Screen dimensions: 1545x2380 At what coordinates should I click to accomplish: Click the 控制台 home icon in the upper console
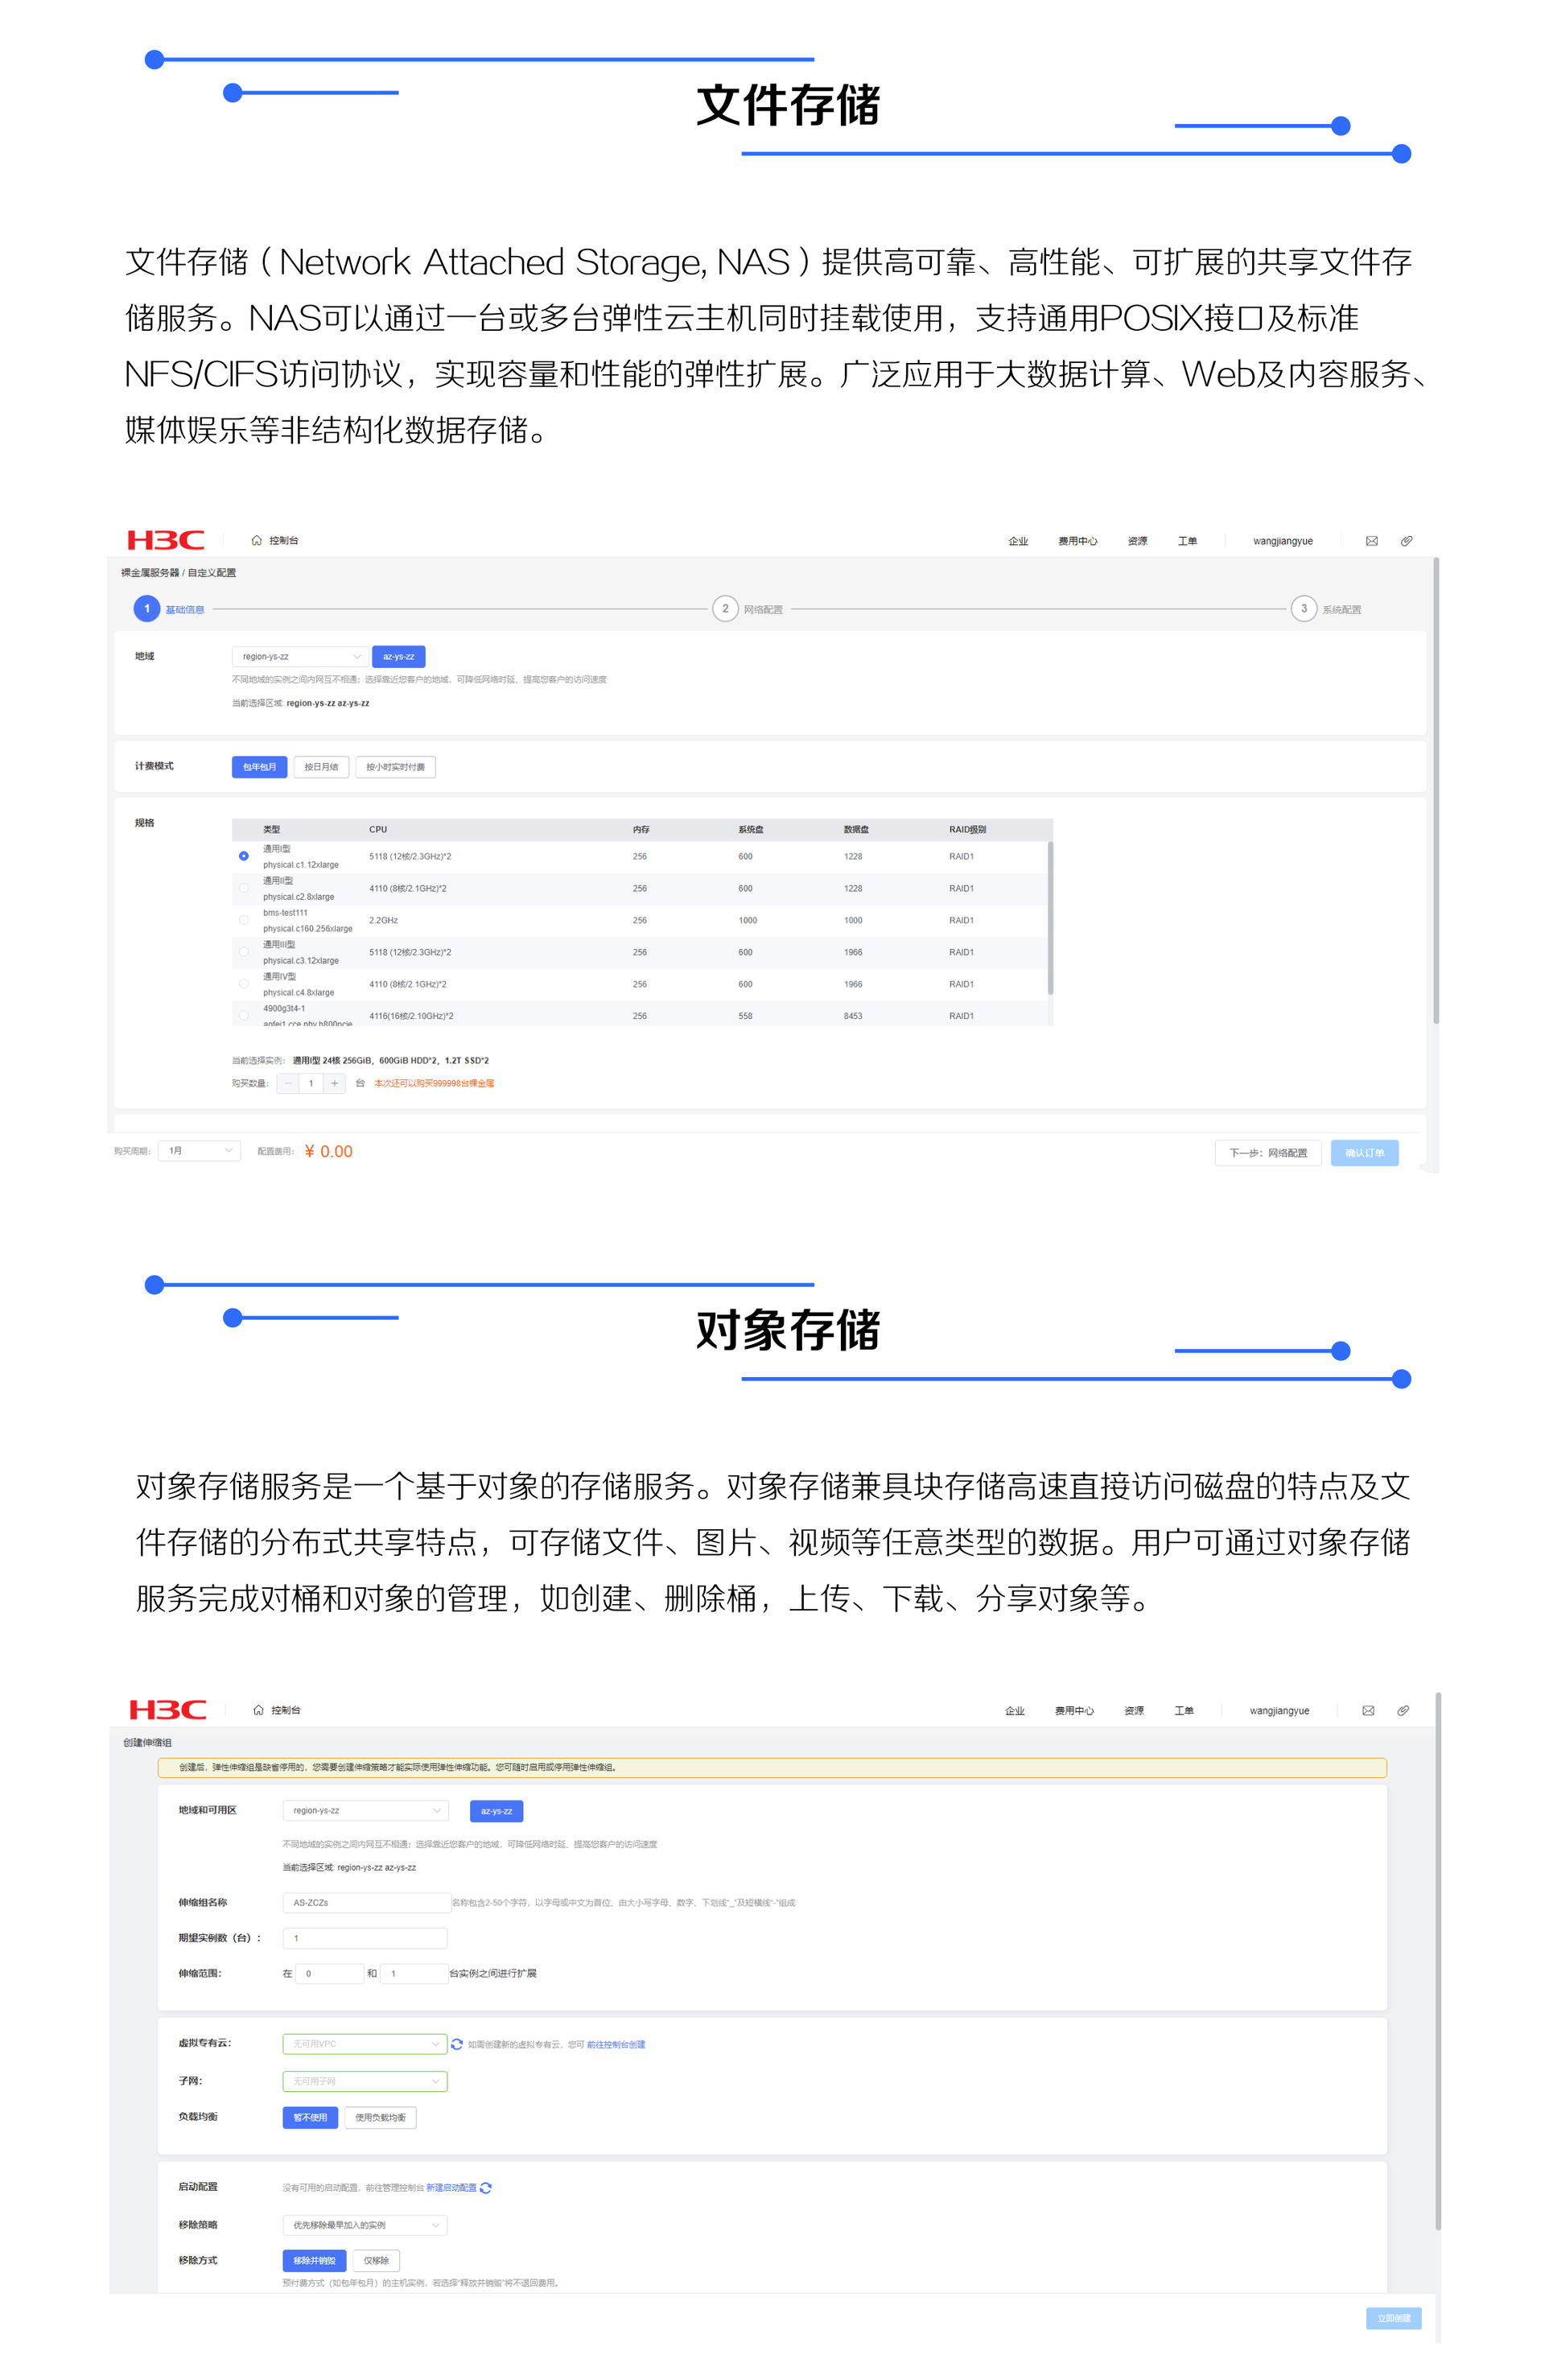(x=257, y=541)
